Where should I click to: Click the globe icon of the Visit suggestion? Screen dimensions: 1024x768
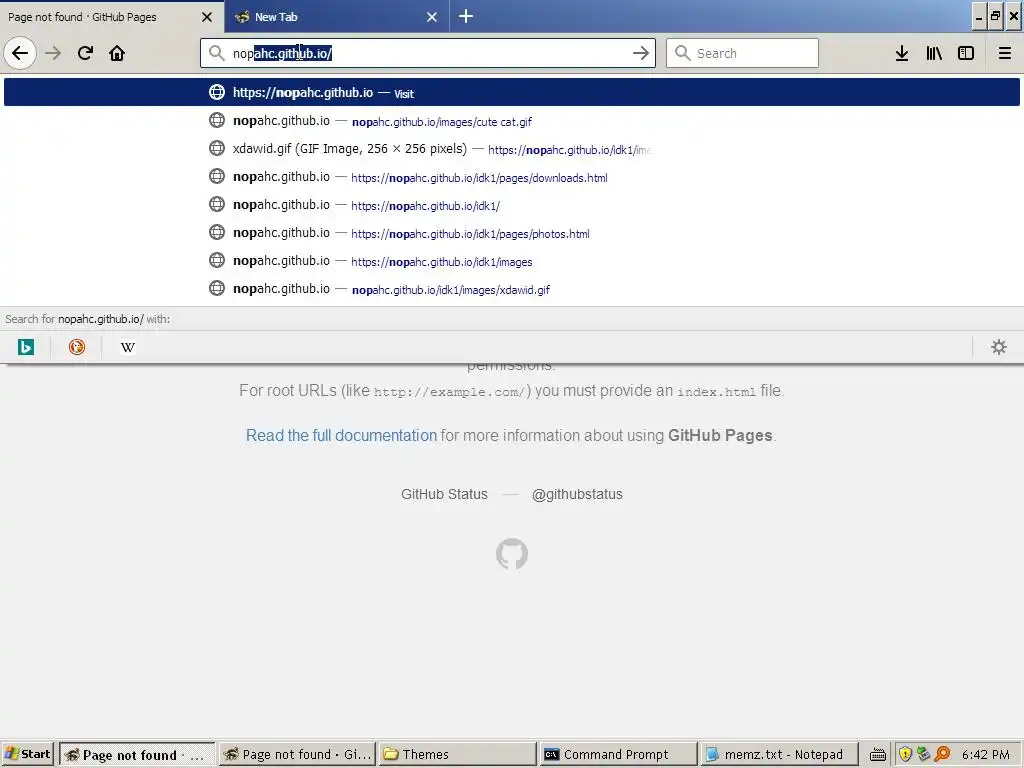click(217, 92)
